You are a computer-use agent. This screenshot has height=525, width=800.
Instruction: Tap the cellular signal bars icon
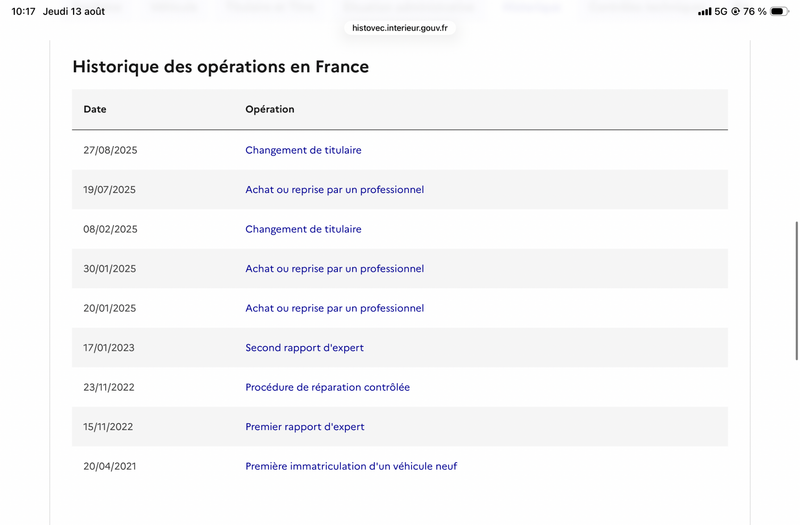coord(705,11)
